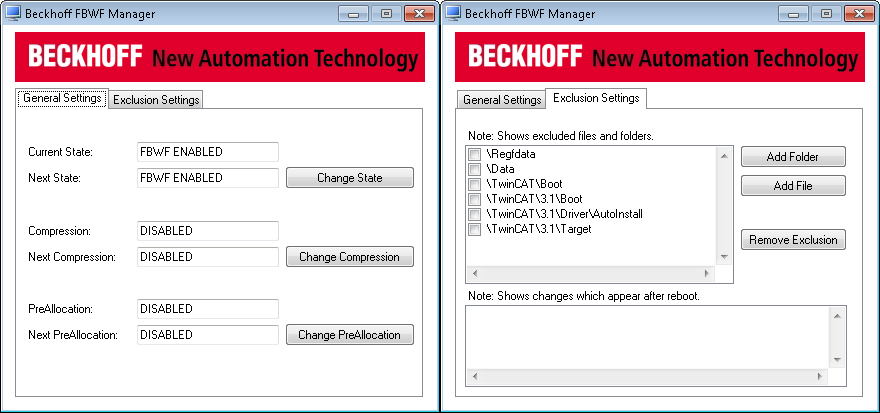Click exclusion list scroll down arrow
The width and height of the screenshot is (880, 413).
point(724,256)
